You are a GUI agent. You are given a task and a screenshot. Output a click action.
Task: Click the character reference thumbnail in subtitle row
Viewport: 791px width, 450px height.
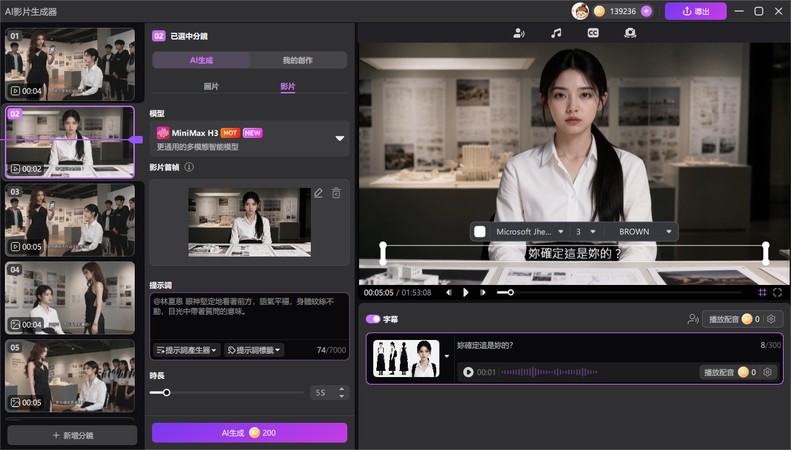406,358
